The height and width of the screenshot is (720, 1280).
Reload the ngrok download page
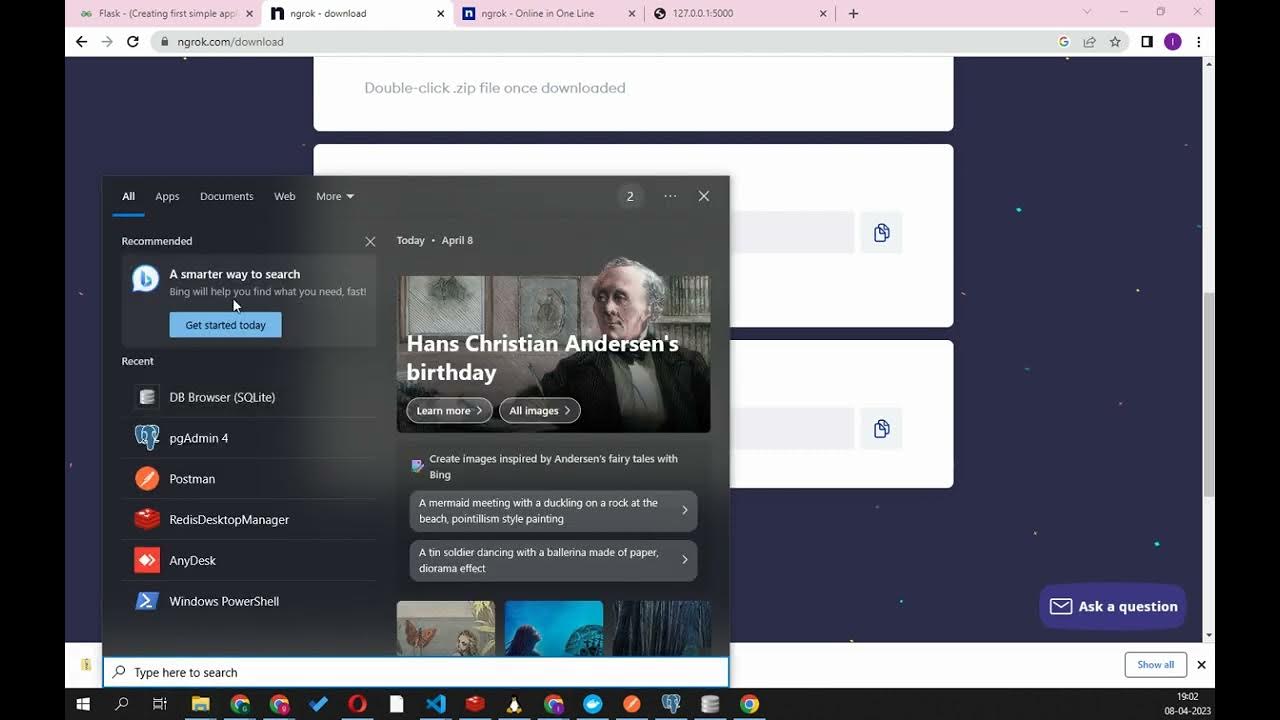[x=132, y=42]
